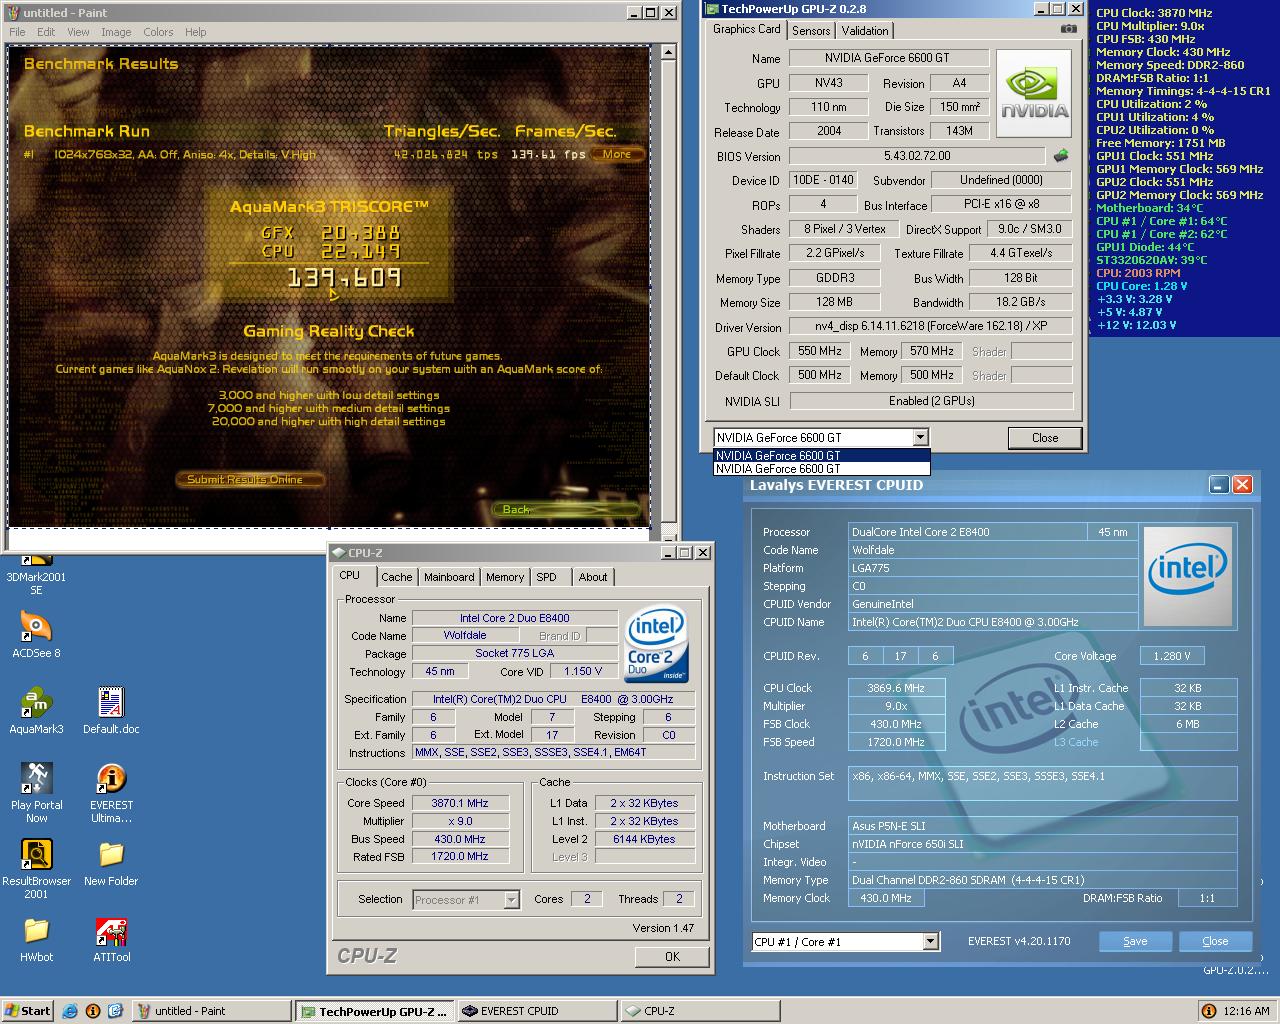Switch to the Memory tab in CPU-Z
Image resolution: width=1280 pixels, height=1024 pixels.
505,577
